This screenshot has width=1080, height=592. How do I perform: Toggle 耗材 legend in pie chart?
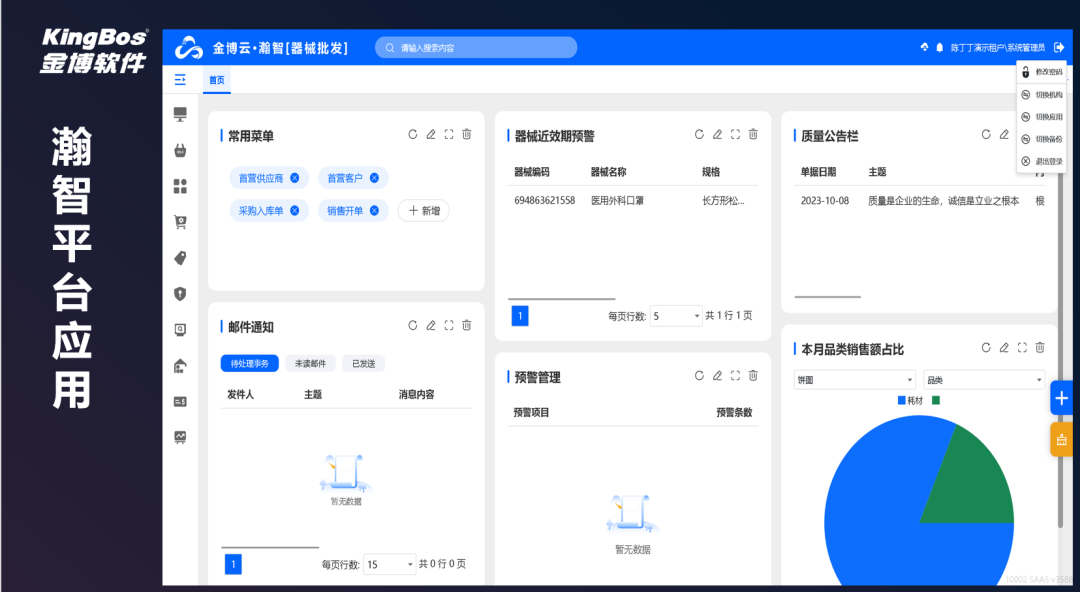pyautogui.click(x=909, y=400)
